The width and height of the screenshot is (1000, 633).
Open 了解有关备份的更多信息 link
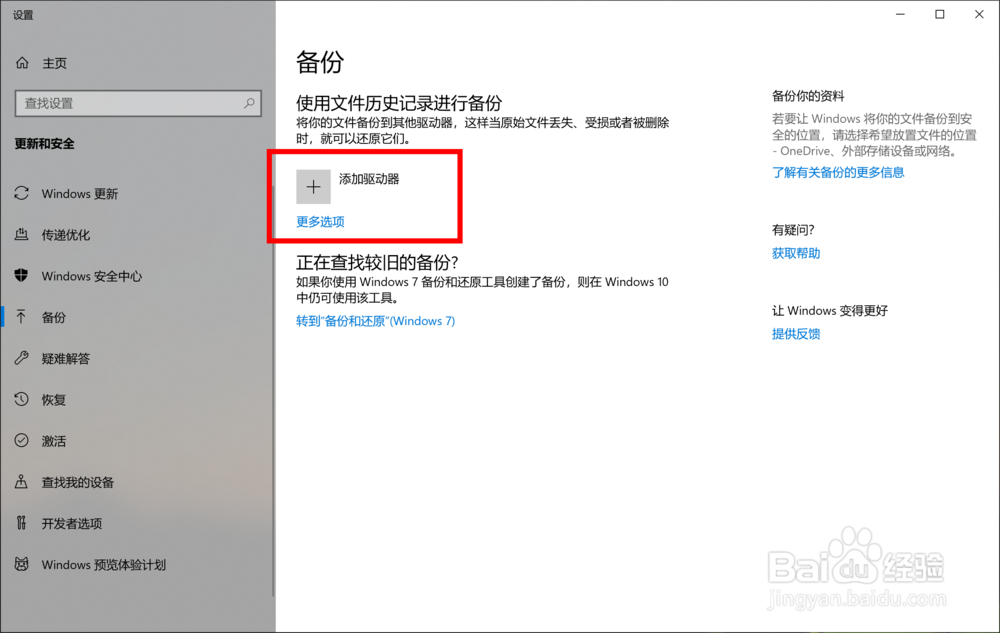click(838, 172)
